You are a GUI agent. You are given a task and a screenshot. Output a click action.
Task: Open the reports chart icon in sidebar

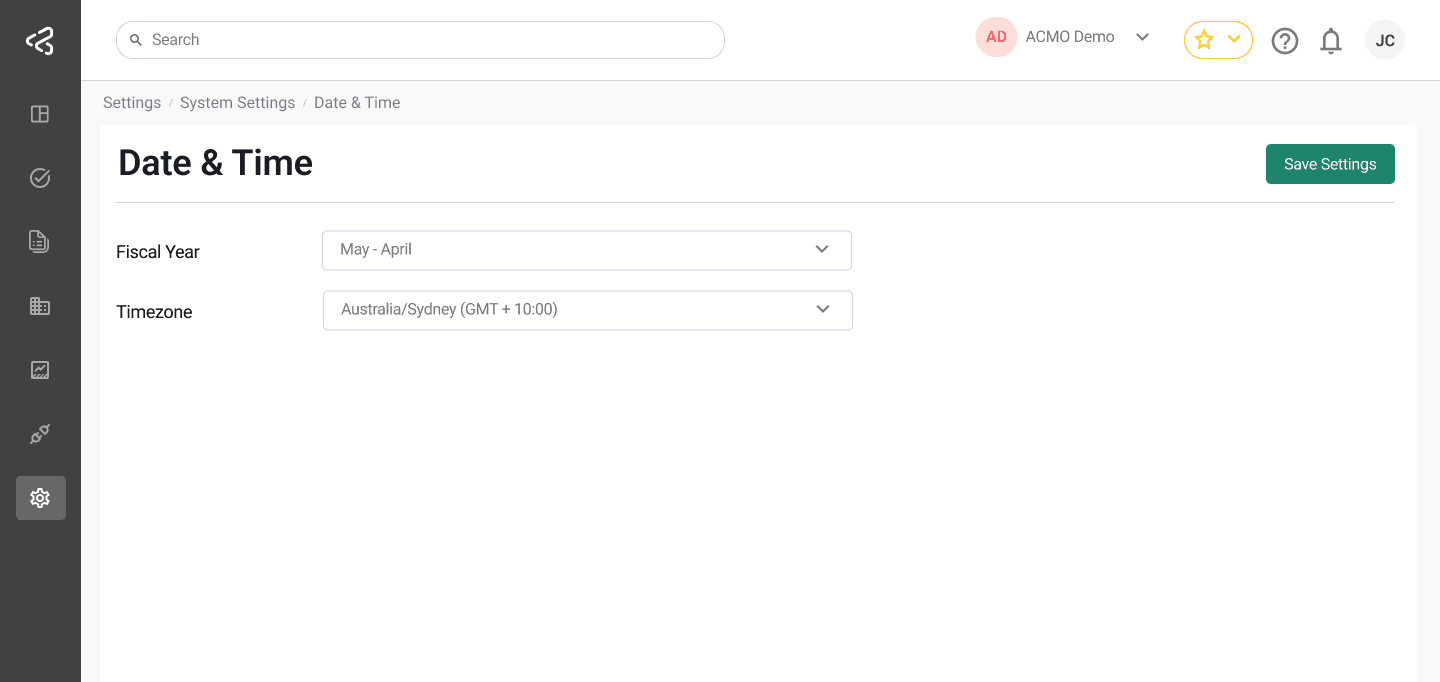(x=40, y=369)
